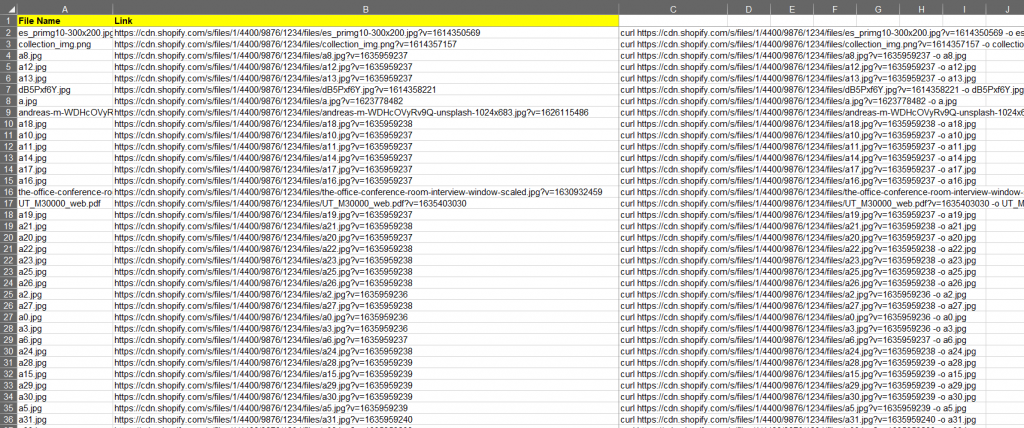This screenshot has width=1024, height=428.
Task: Select the a8.jpg file name cell
Action: point(65,56)
